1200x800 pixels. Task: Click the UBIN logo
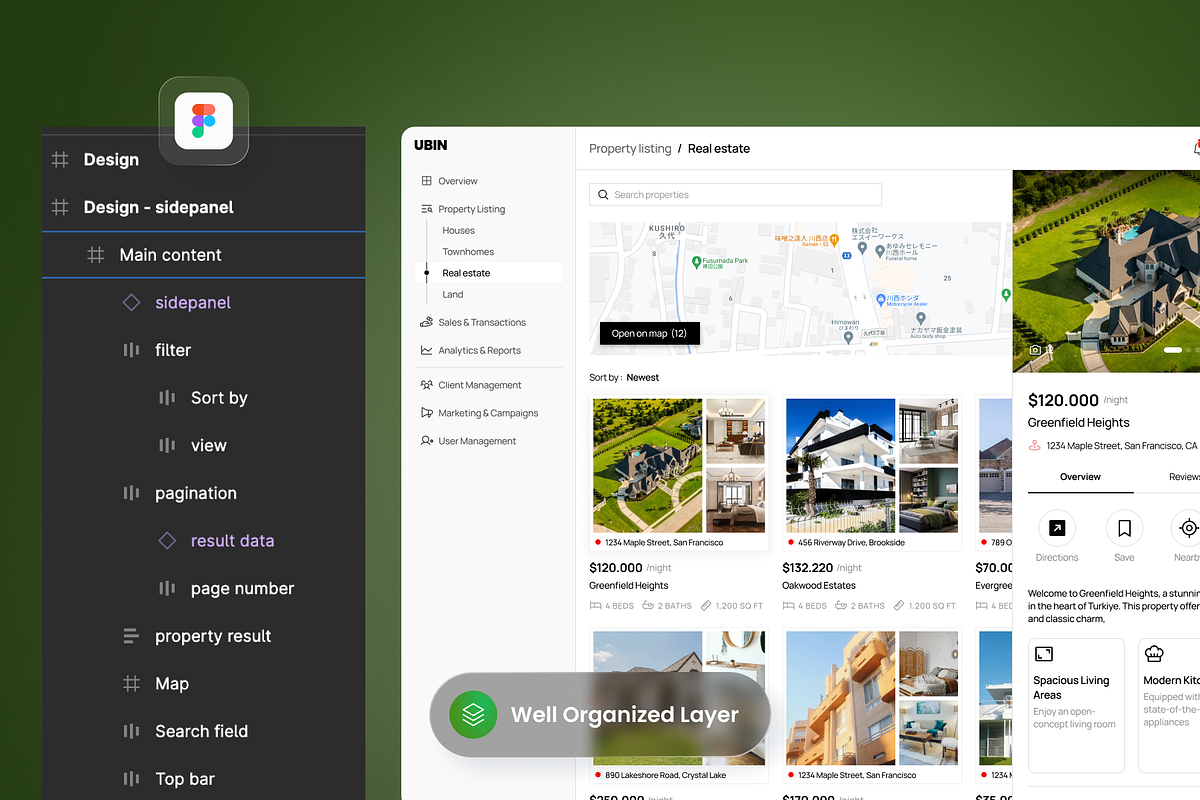[x=431, y=145]
